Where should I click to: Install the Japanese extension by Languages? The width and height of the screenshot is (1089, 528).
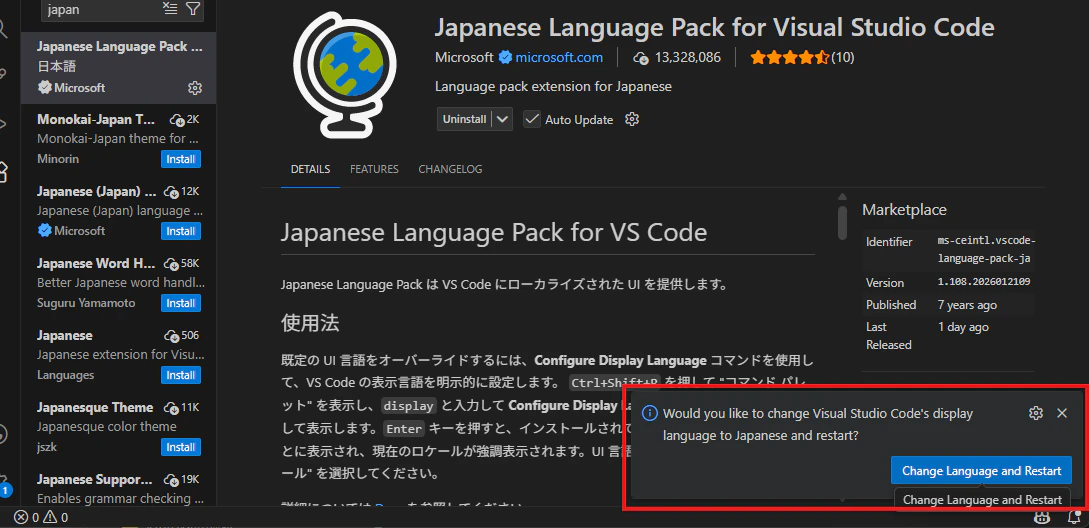(181, 375)
